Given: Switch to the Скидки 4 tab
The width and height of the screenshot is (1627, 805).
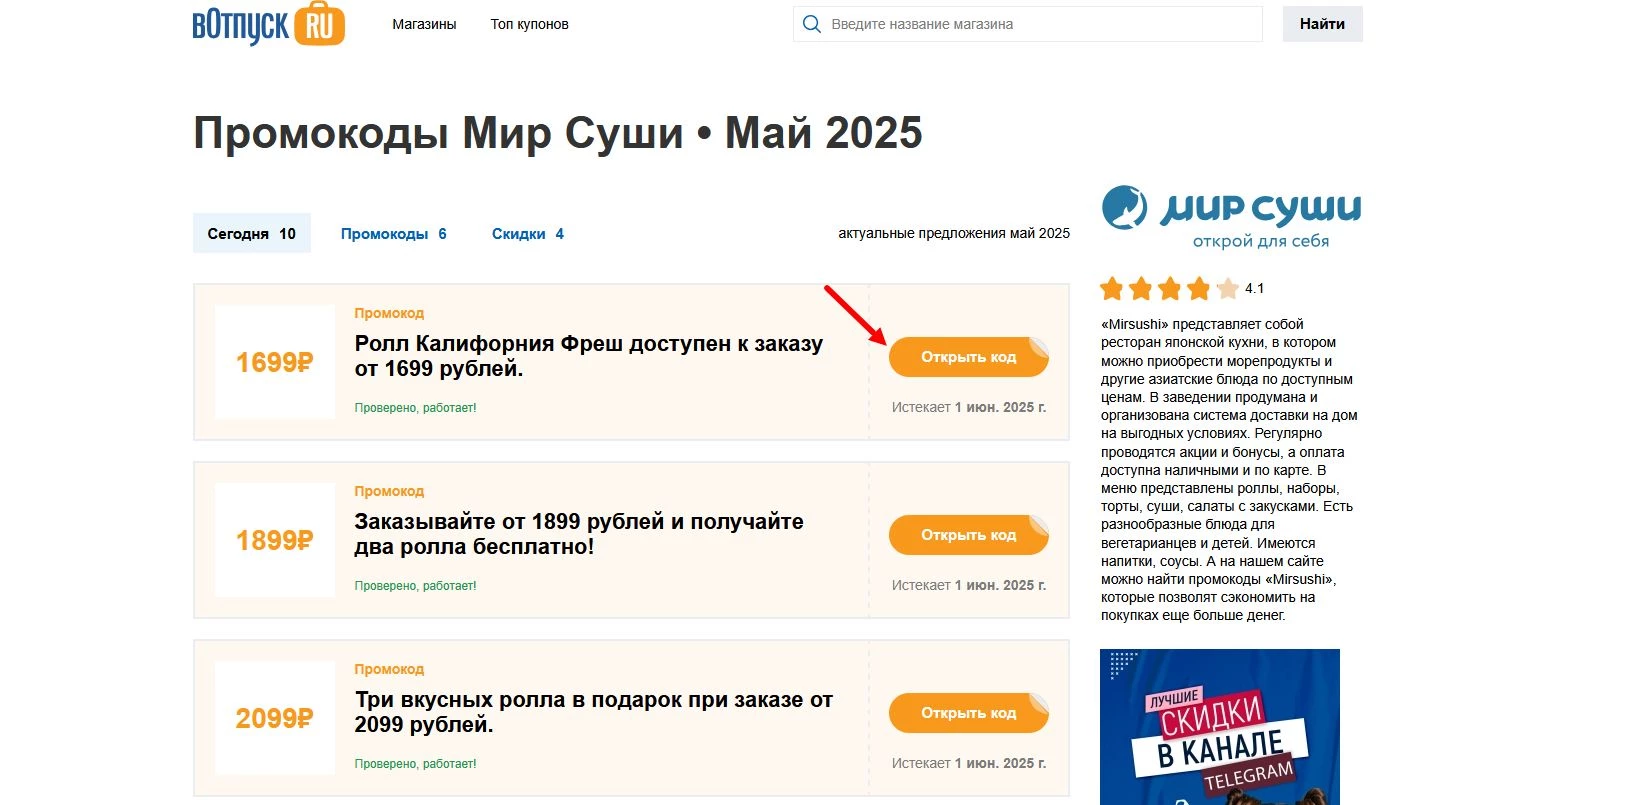Looking at the screenshot, I should tap(528, 233).
